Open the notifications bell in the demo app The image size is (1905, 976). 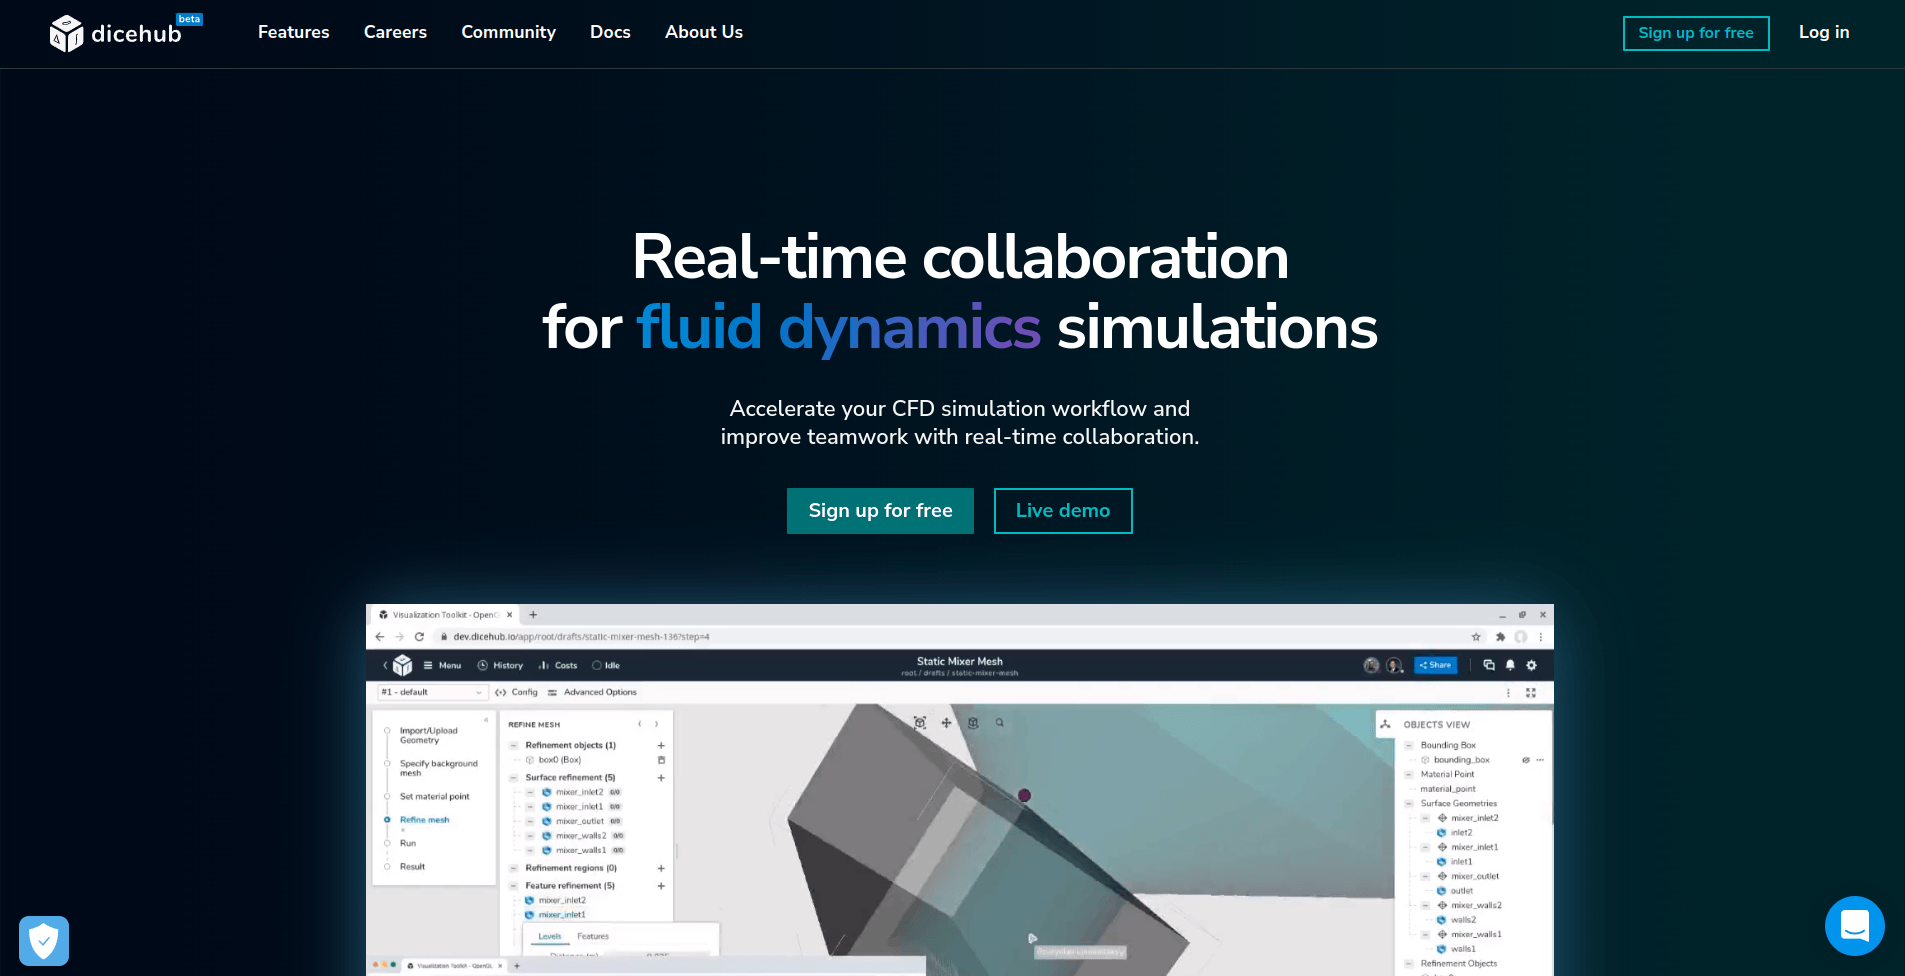pos(1510,665)
